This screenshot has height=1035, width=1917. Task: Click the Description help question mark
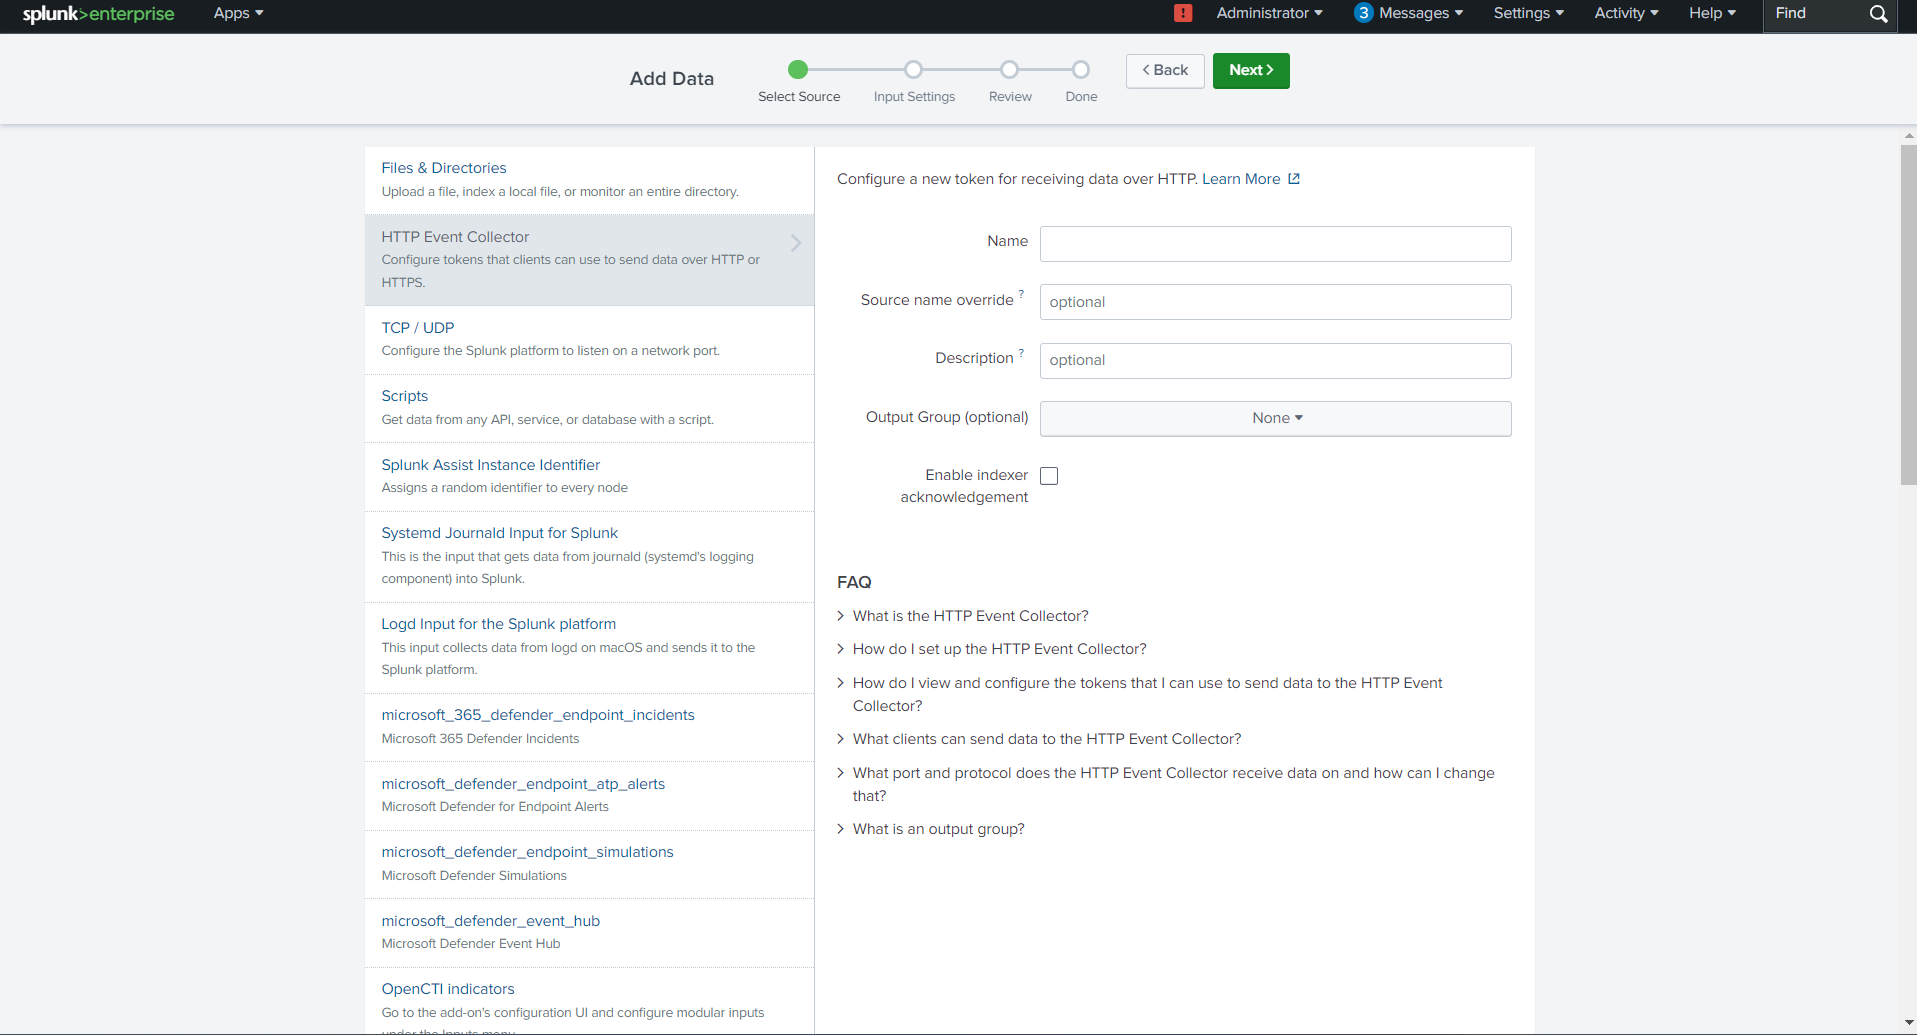[x=1021, y=353]
